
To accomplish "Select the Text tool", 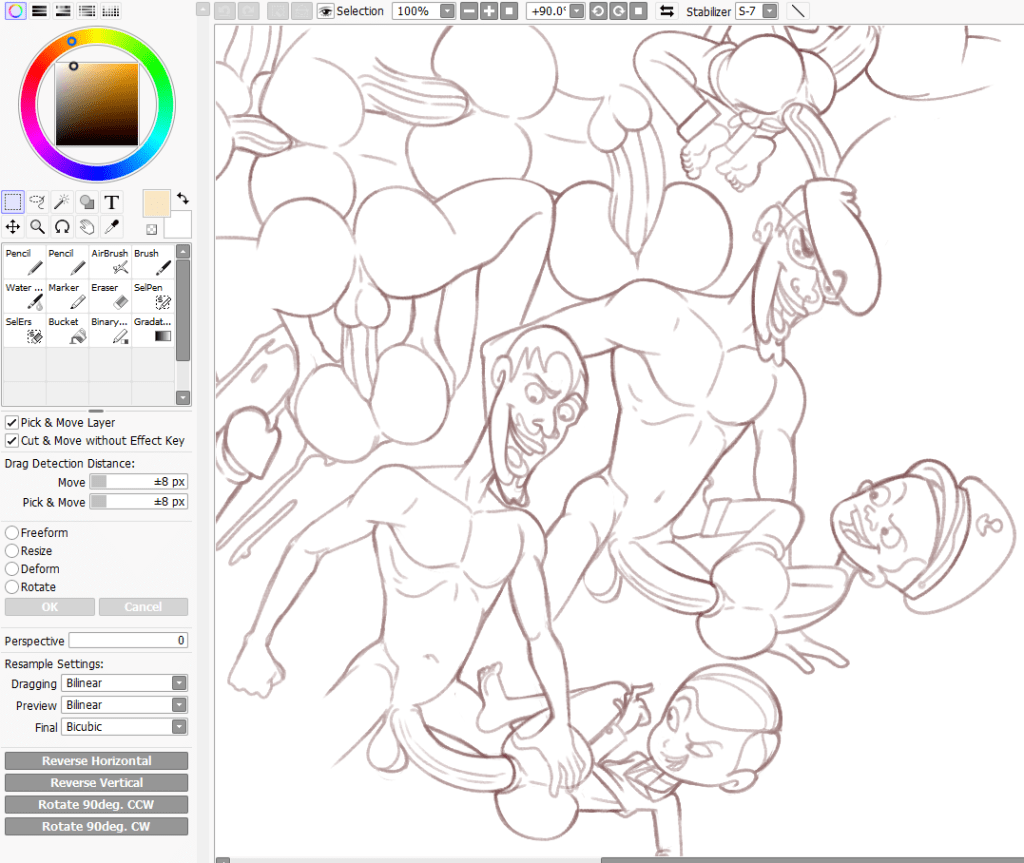I will pos(112,202).
